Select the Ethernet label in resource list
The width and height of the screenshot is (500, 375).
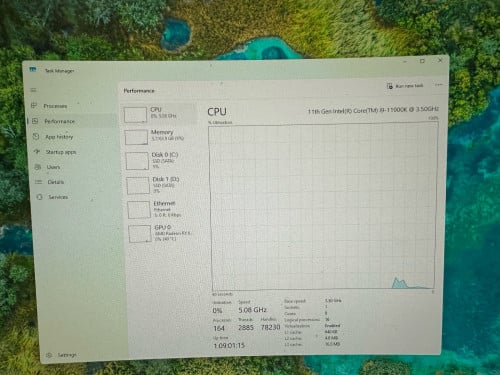click(x=164, y=203)
